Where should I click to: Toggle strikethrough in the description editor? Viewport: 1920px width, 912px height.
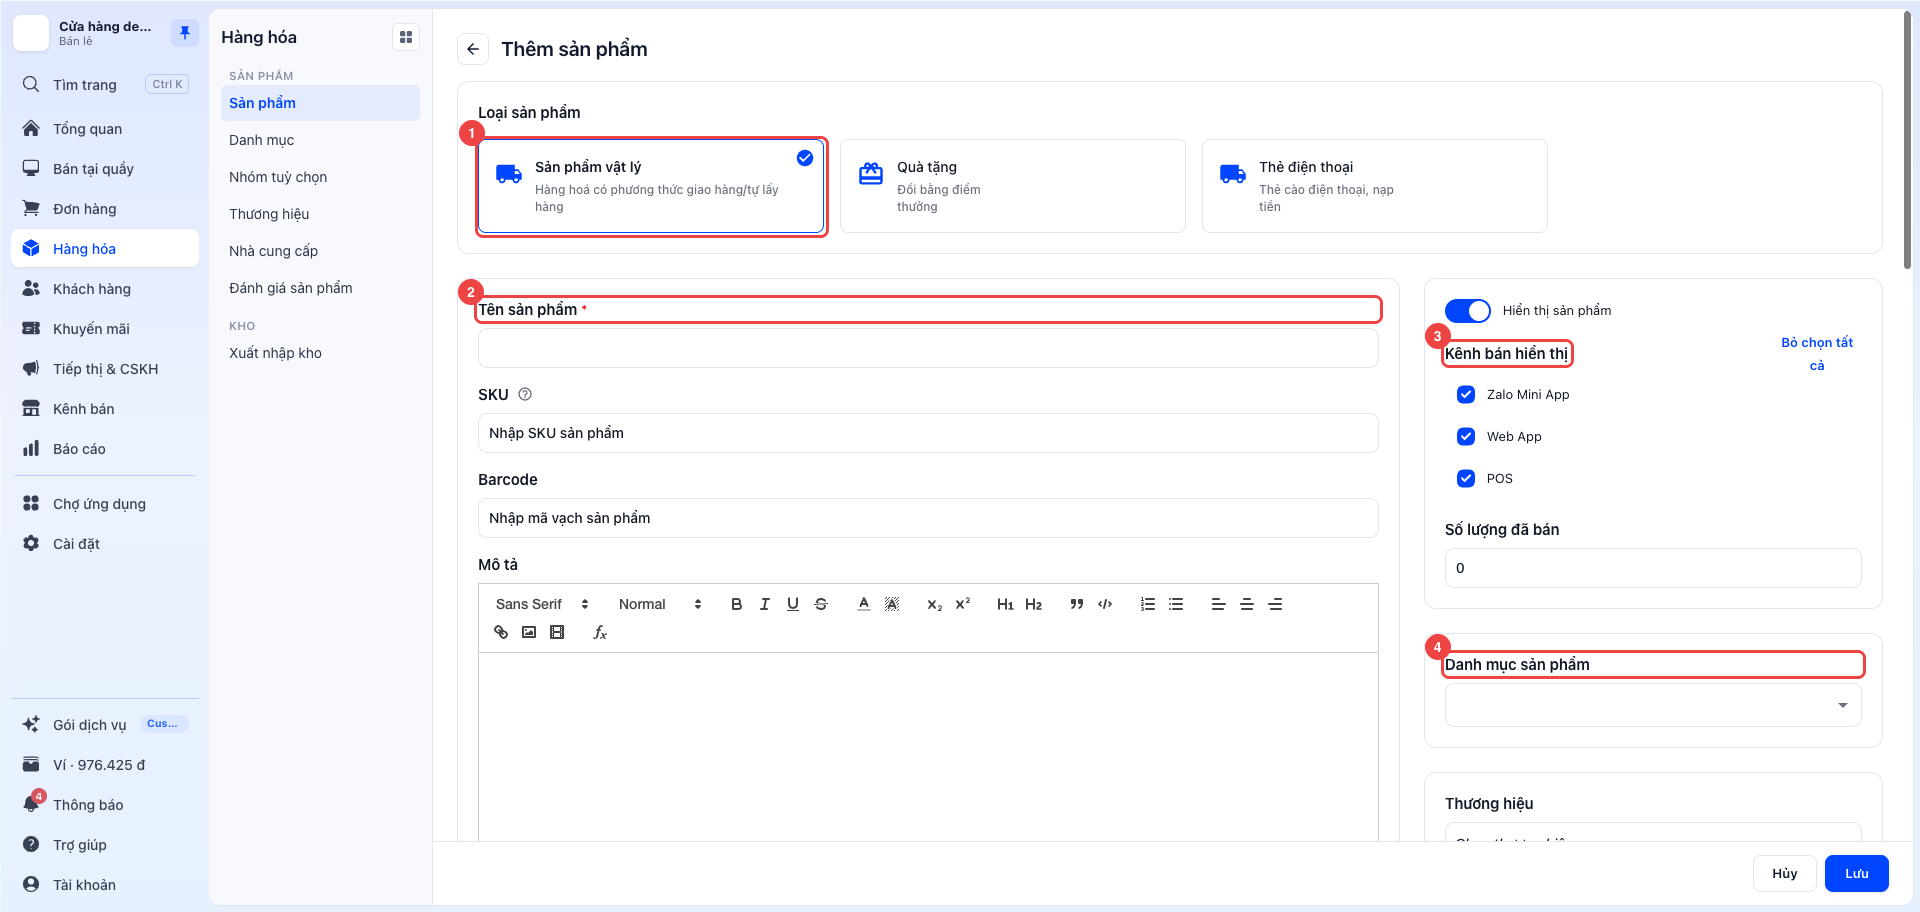[x=821, y=604]
